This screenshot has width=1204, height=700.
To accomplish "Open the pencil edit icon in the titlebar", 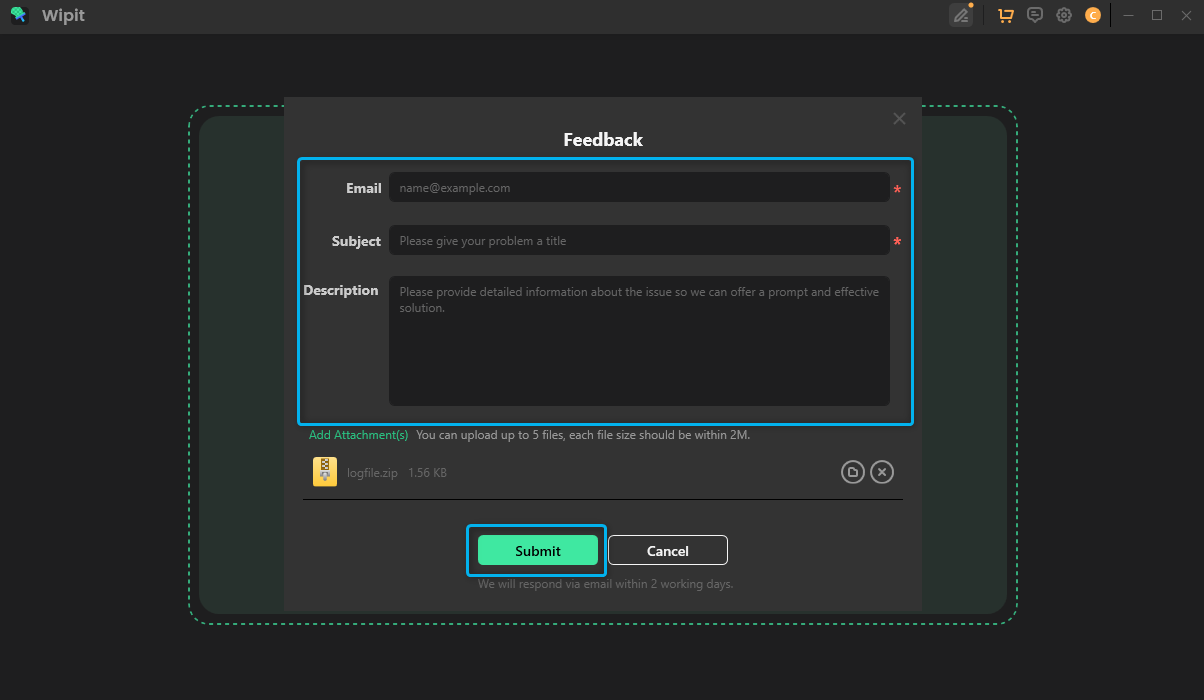I will 961,15.
